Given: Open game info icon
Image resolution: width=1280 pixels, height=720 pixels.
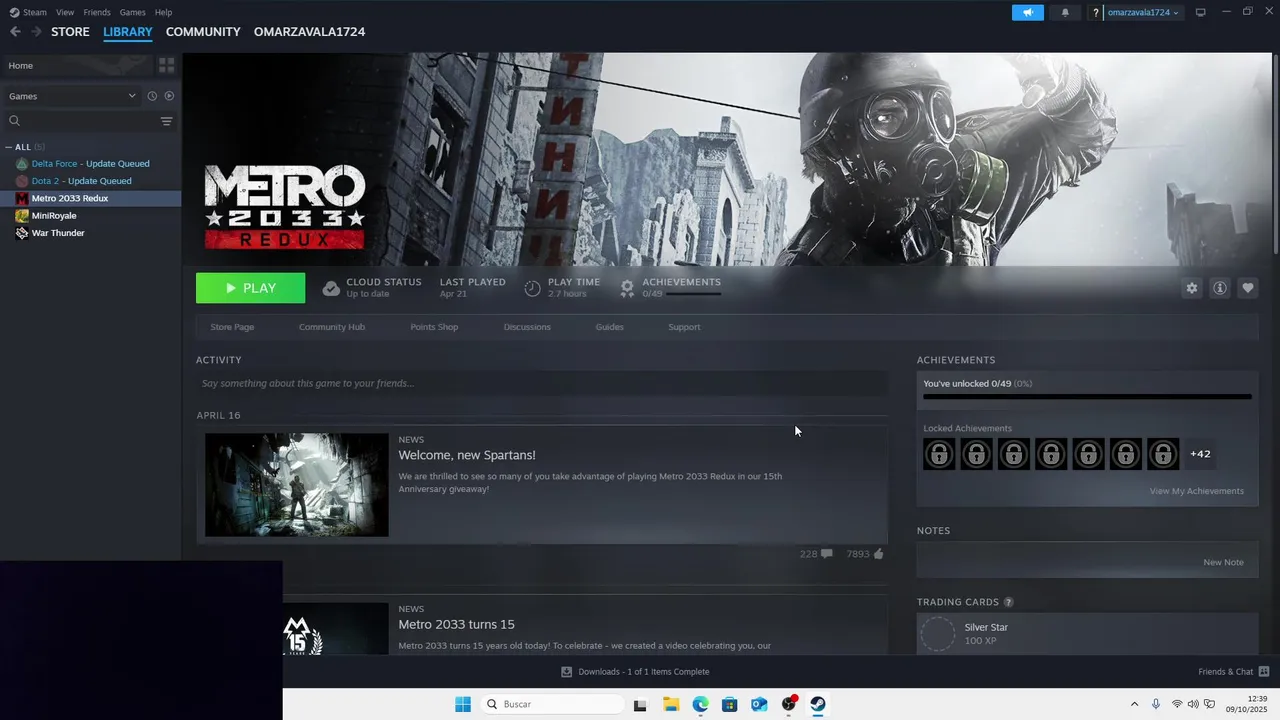Looking at the screenshot, I should (1220, 288).
